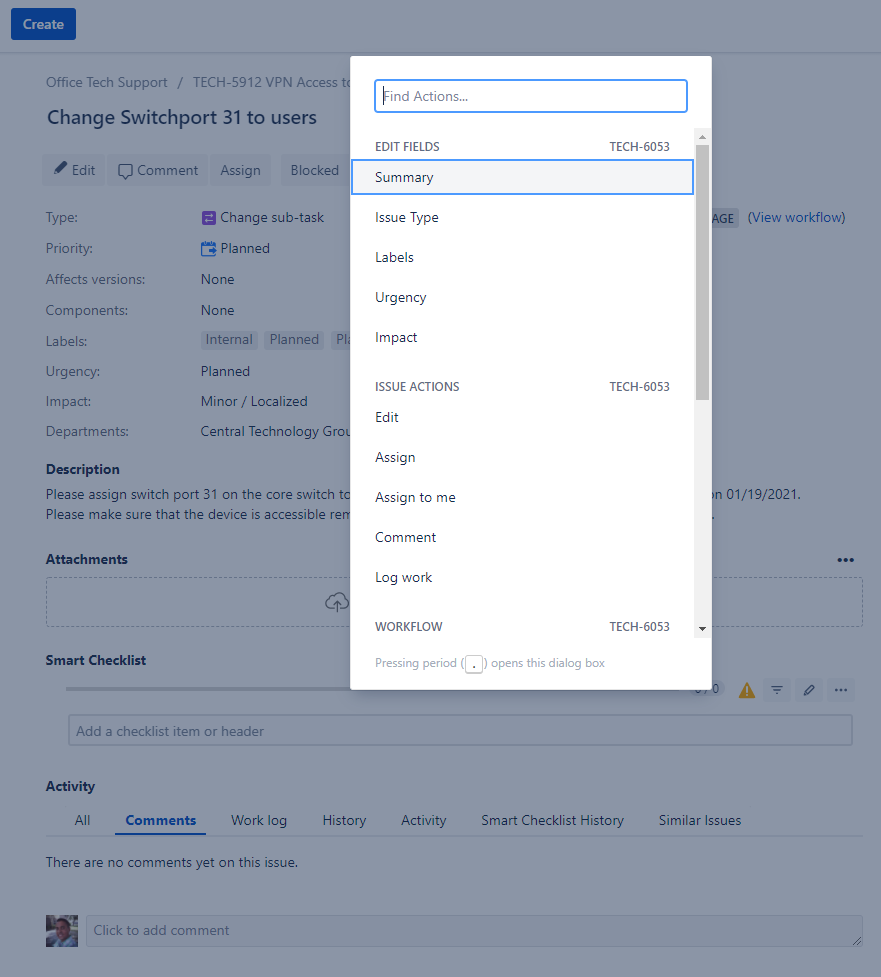Click the Planned priority calendar icon
The image size is (881, 977).
pyautogui.click(x=209, y=249)
